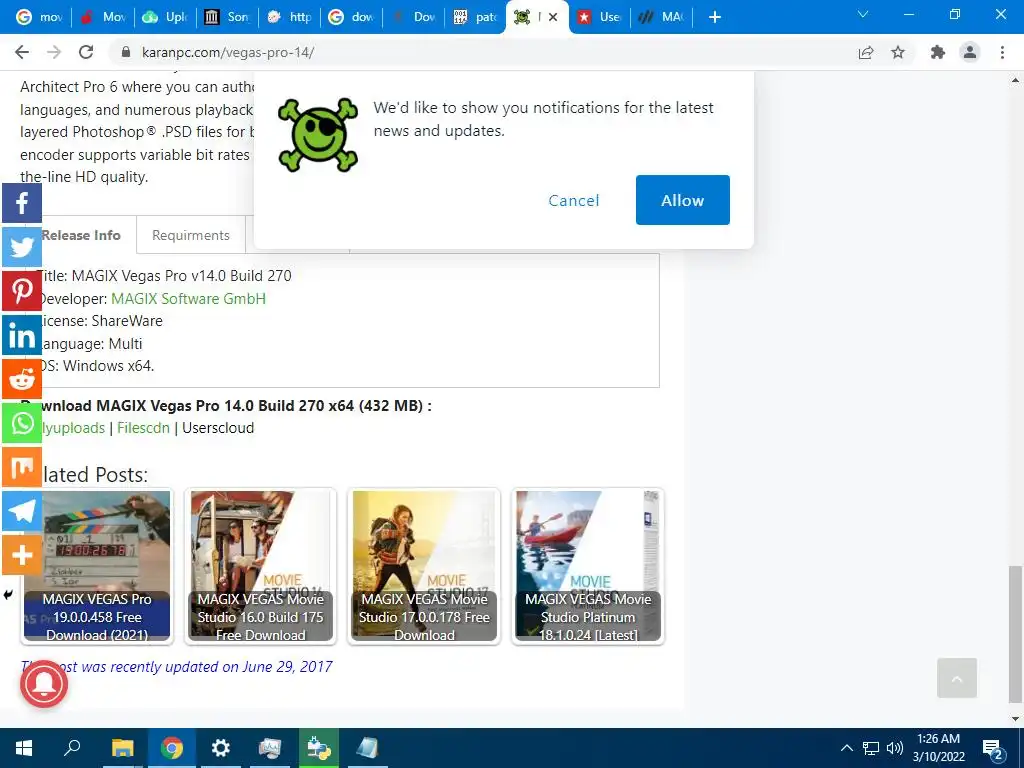Switch to Requirments tab

[191, 235]
